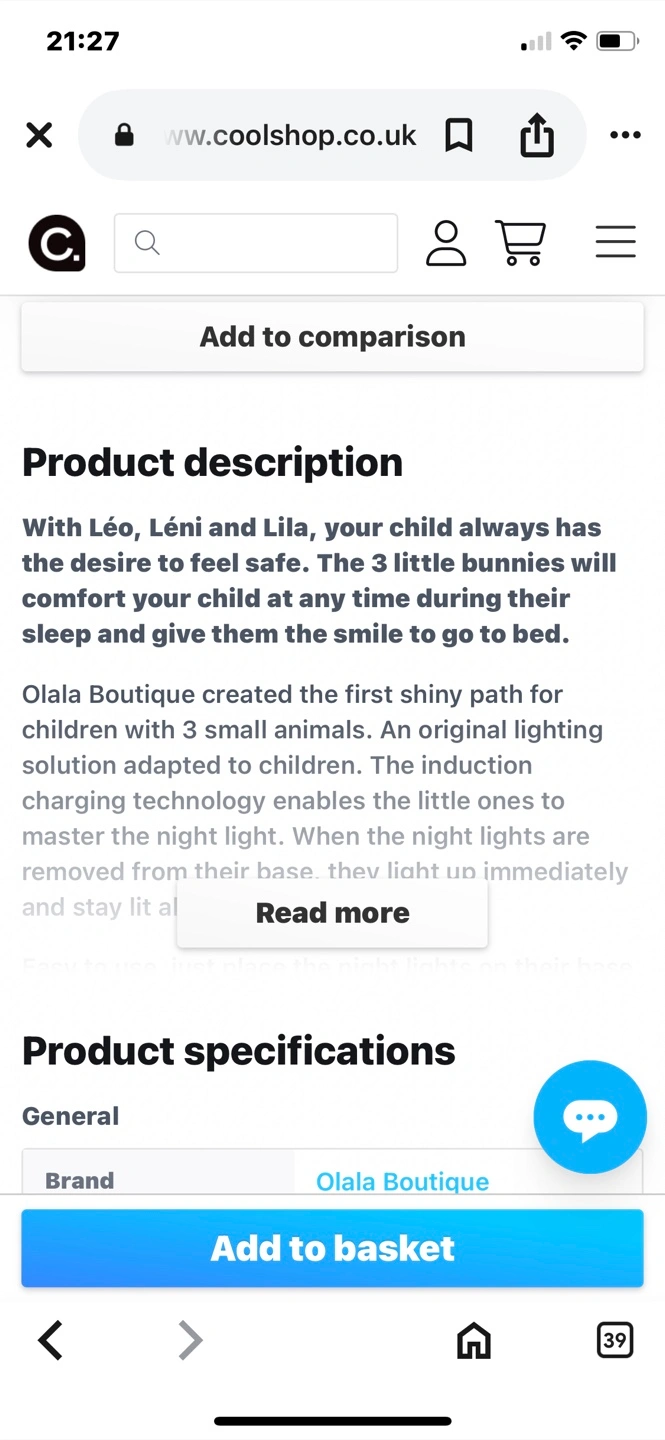Click Add to comparison button

pos(332,337)
